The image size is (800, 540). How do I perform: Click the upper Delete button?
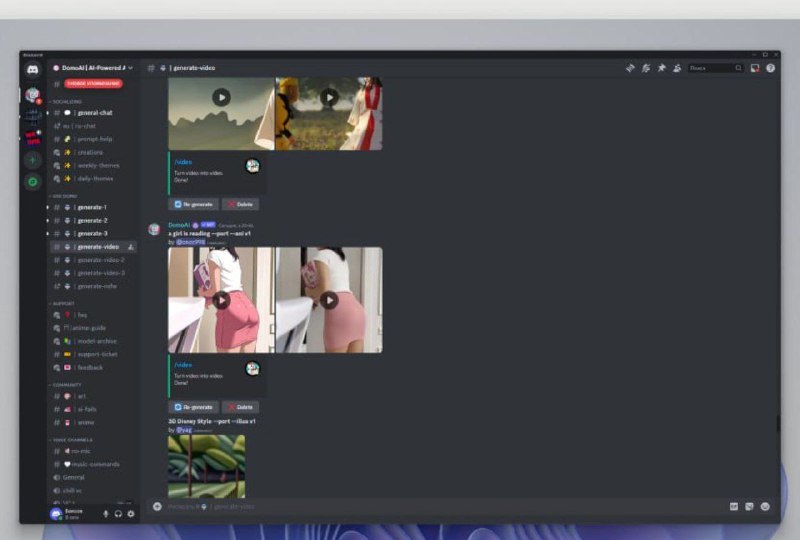[240, 204]
